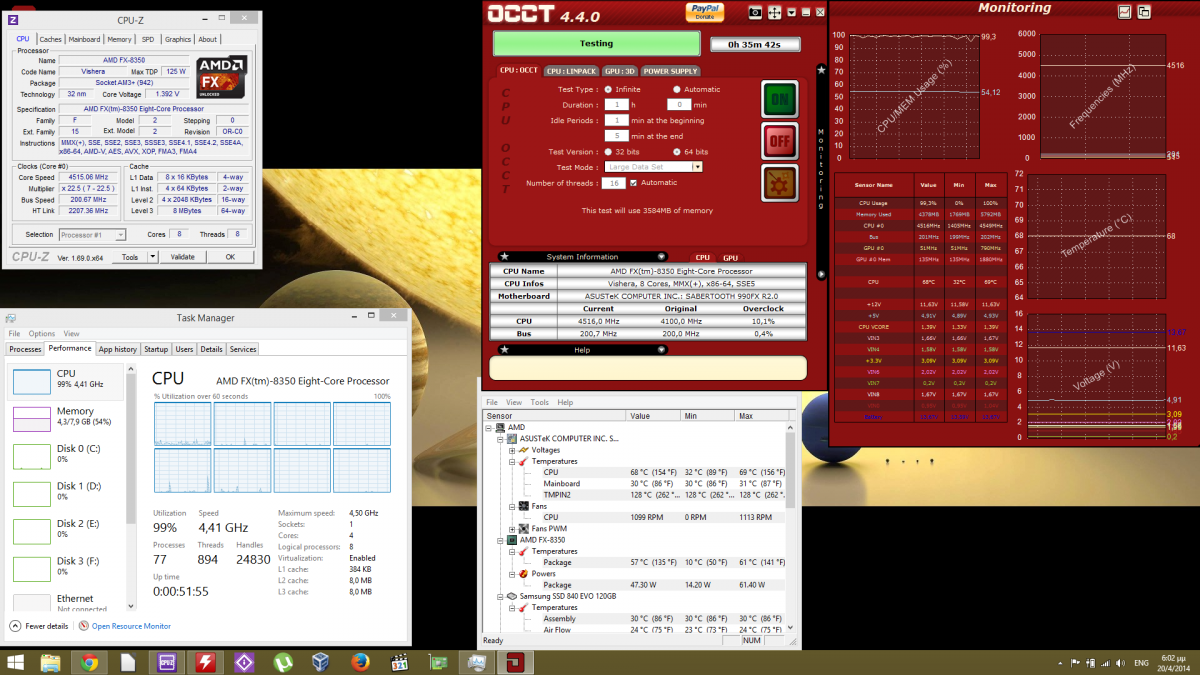Collapse the System Information section arrow
The height and width of the screenshot is (675, 1200).
point(661,257)
